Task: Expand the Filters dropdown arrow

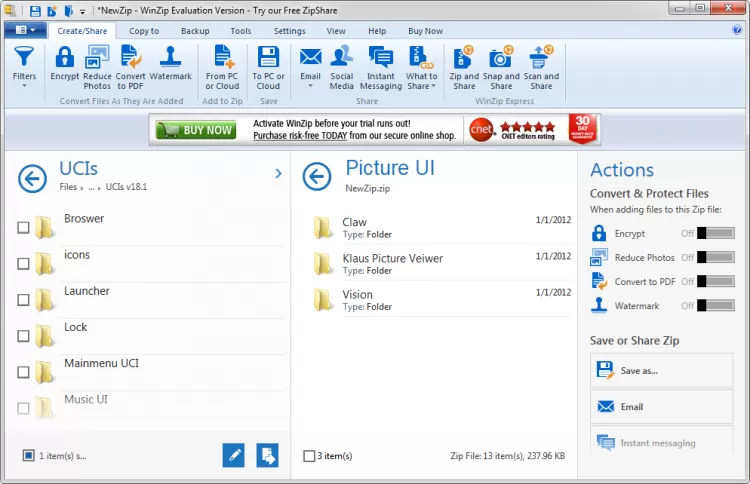Action: 24,86
